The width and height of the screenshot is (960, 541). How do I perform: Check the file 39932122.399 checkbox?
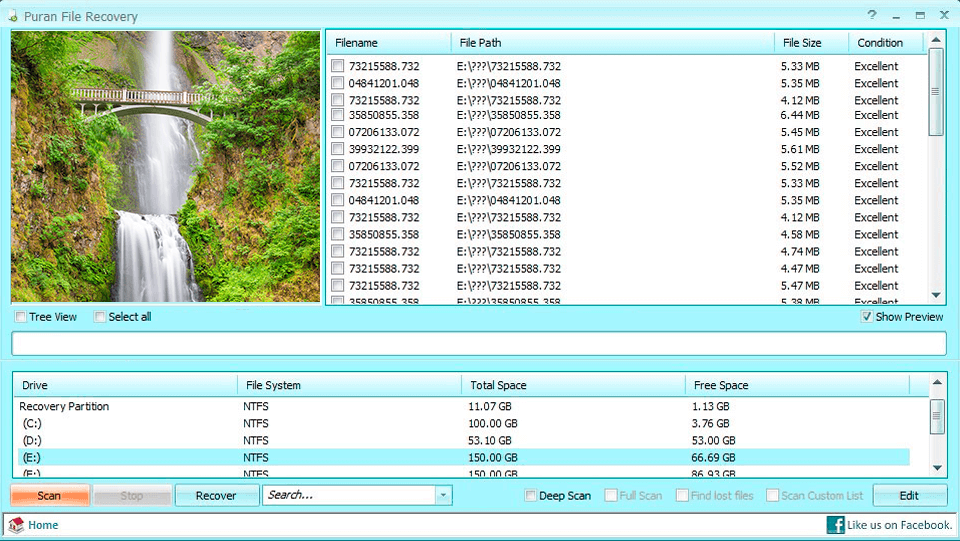tap(338, 149)
